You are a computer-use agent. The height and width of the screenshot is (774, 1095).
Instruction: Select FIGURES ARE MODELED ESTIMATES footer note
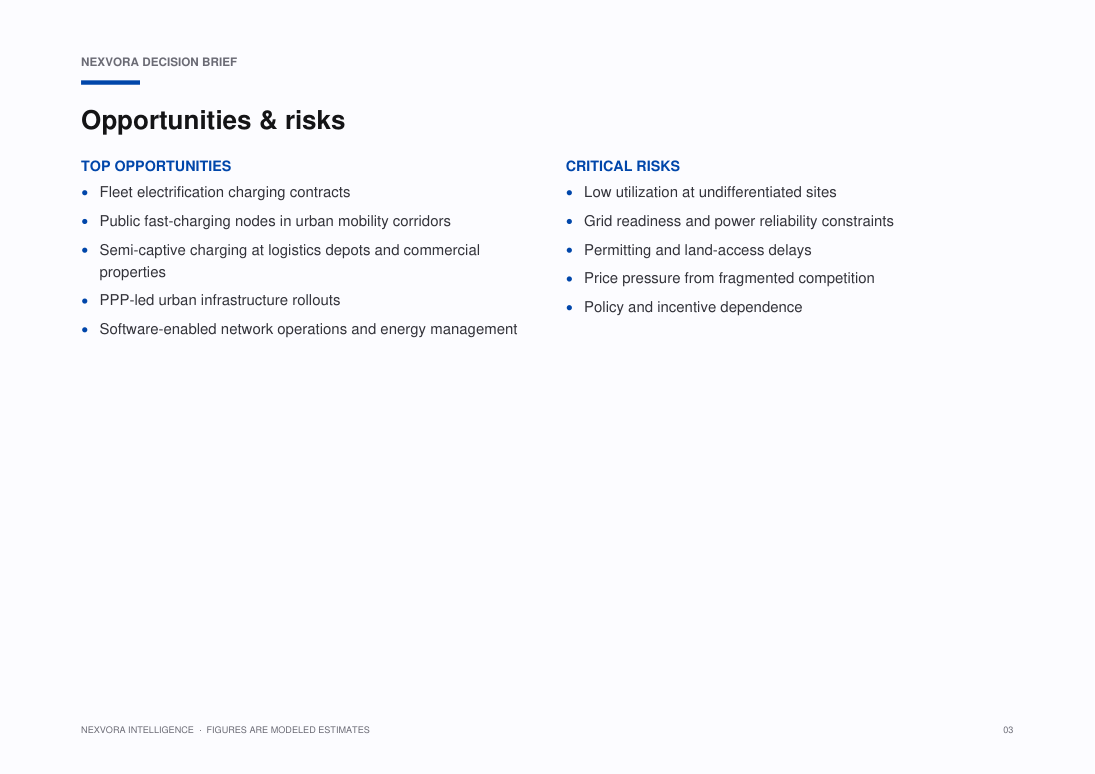click(x=288, y=730)
